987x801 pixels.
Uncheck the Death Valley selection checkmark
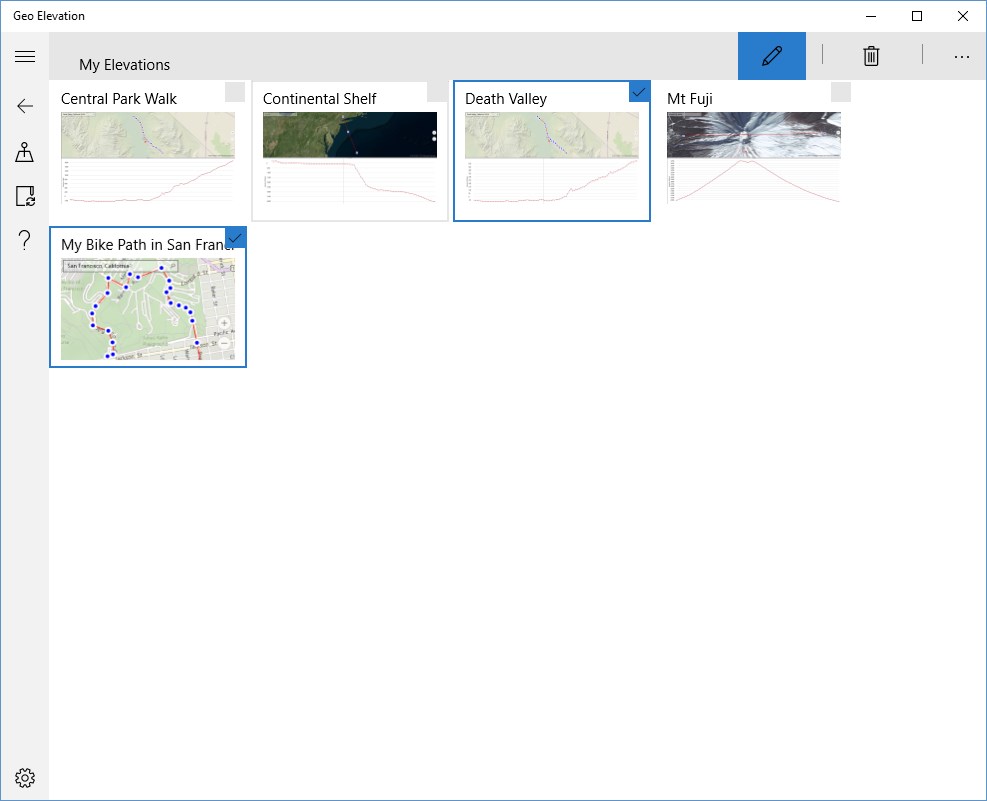point(639,91)
